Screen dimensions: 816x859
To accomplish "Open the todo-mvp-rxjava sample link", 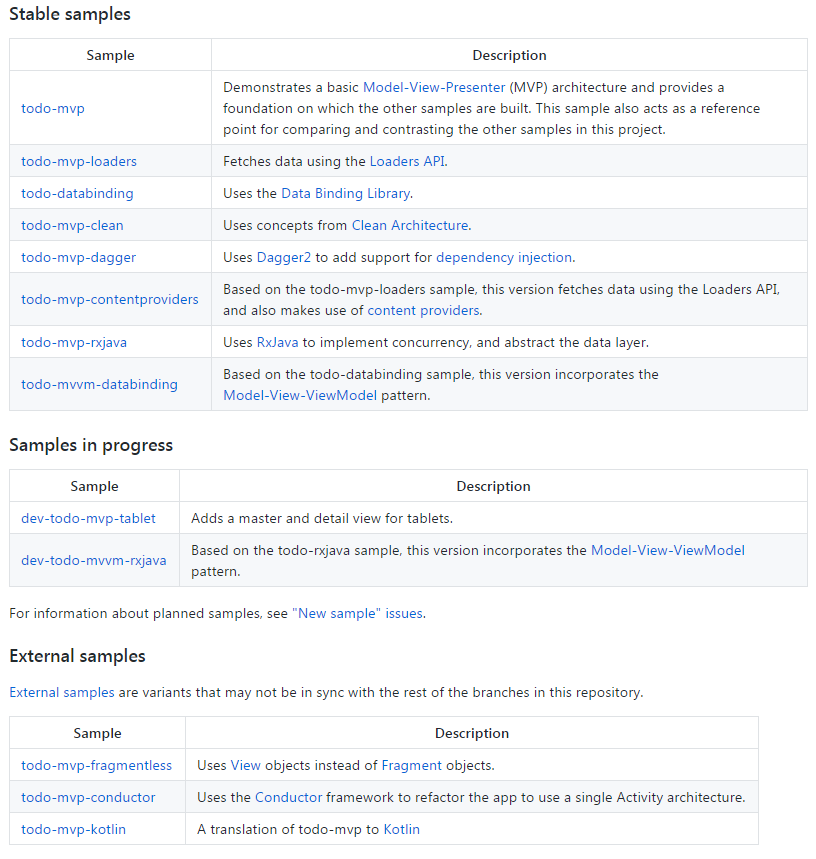I will (x=74, y=342).
